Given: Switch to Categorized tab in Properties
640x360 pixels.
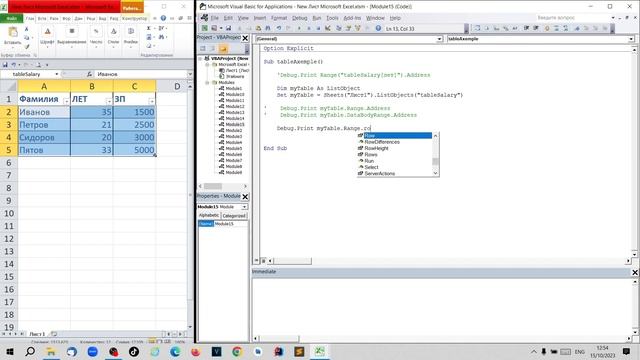Looking at the screenshot, I should tap(234, 216).
